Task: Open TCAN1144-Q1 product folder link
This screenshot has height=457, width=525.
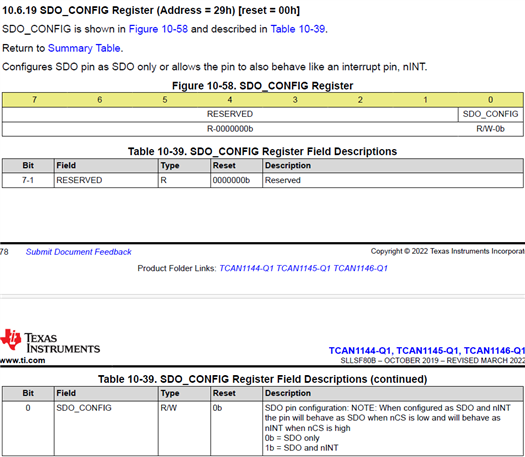Action: 246,268
